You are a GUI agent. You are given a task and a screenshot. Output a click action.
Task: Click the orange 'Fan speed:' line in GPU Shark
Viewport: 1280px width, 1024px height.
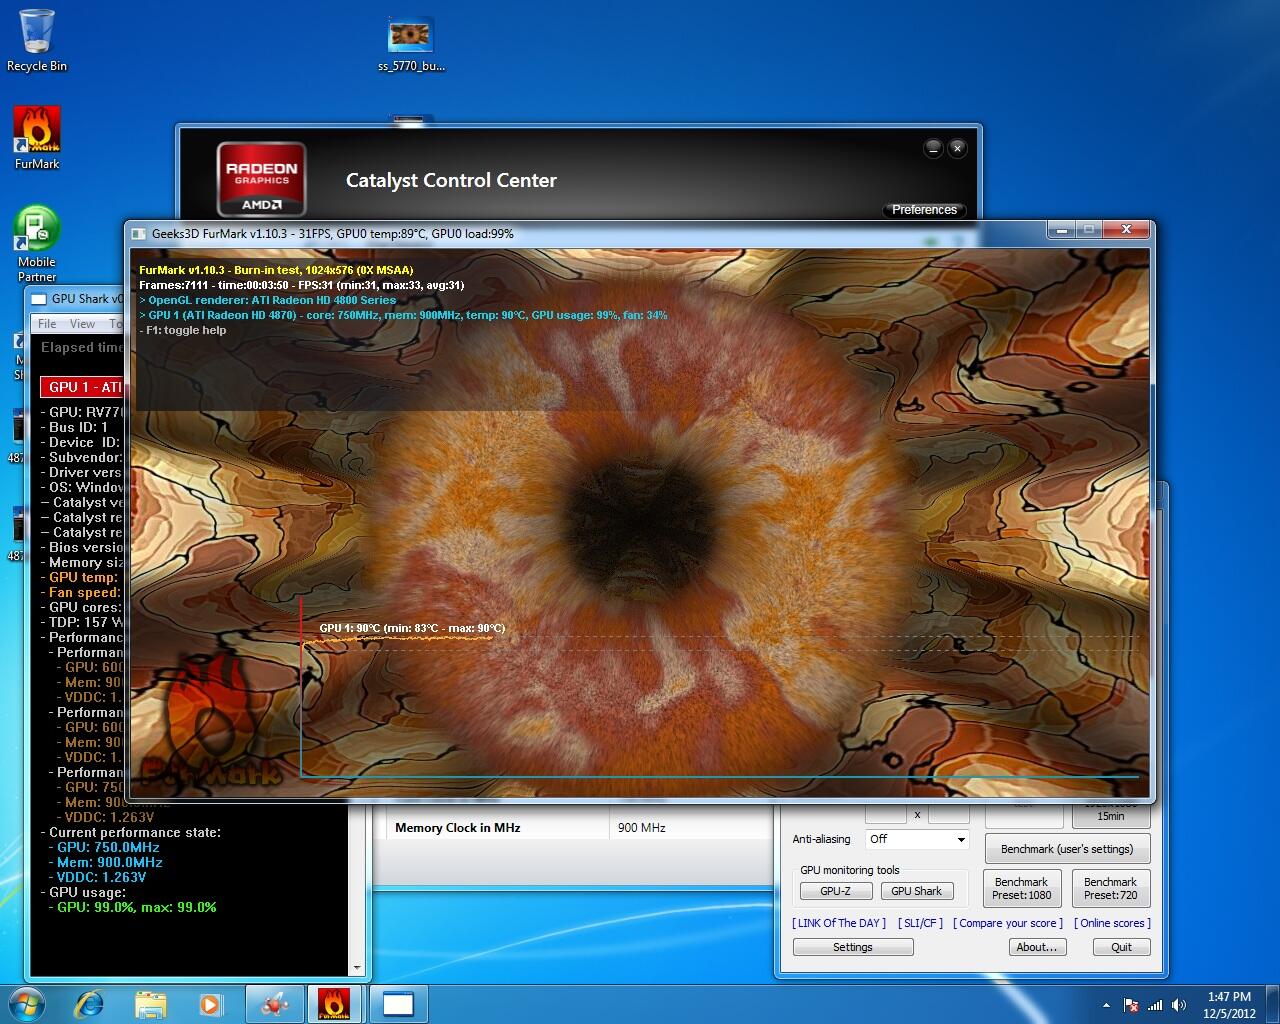tap(81, 592)
